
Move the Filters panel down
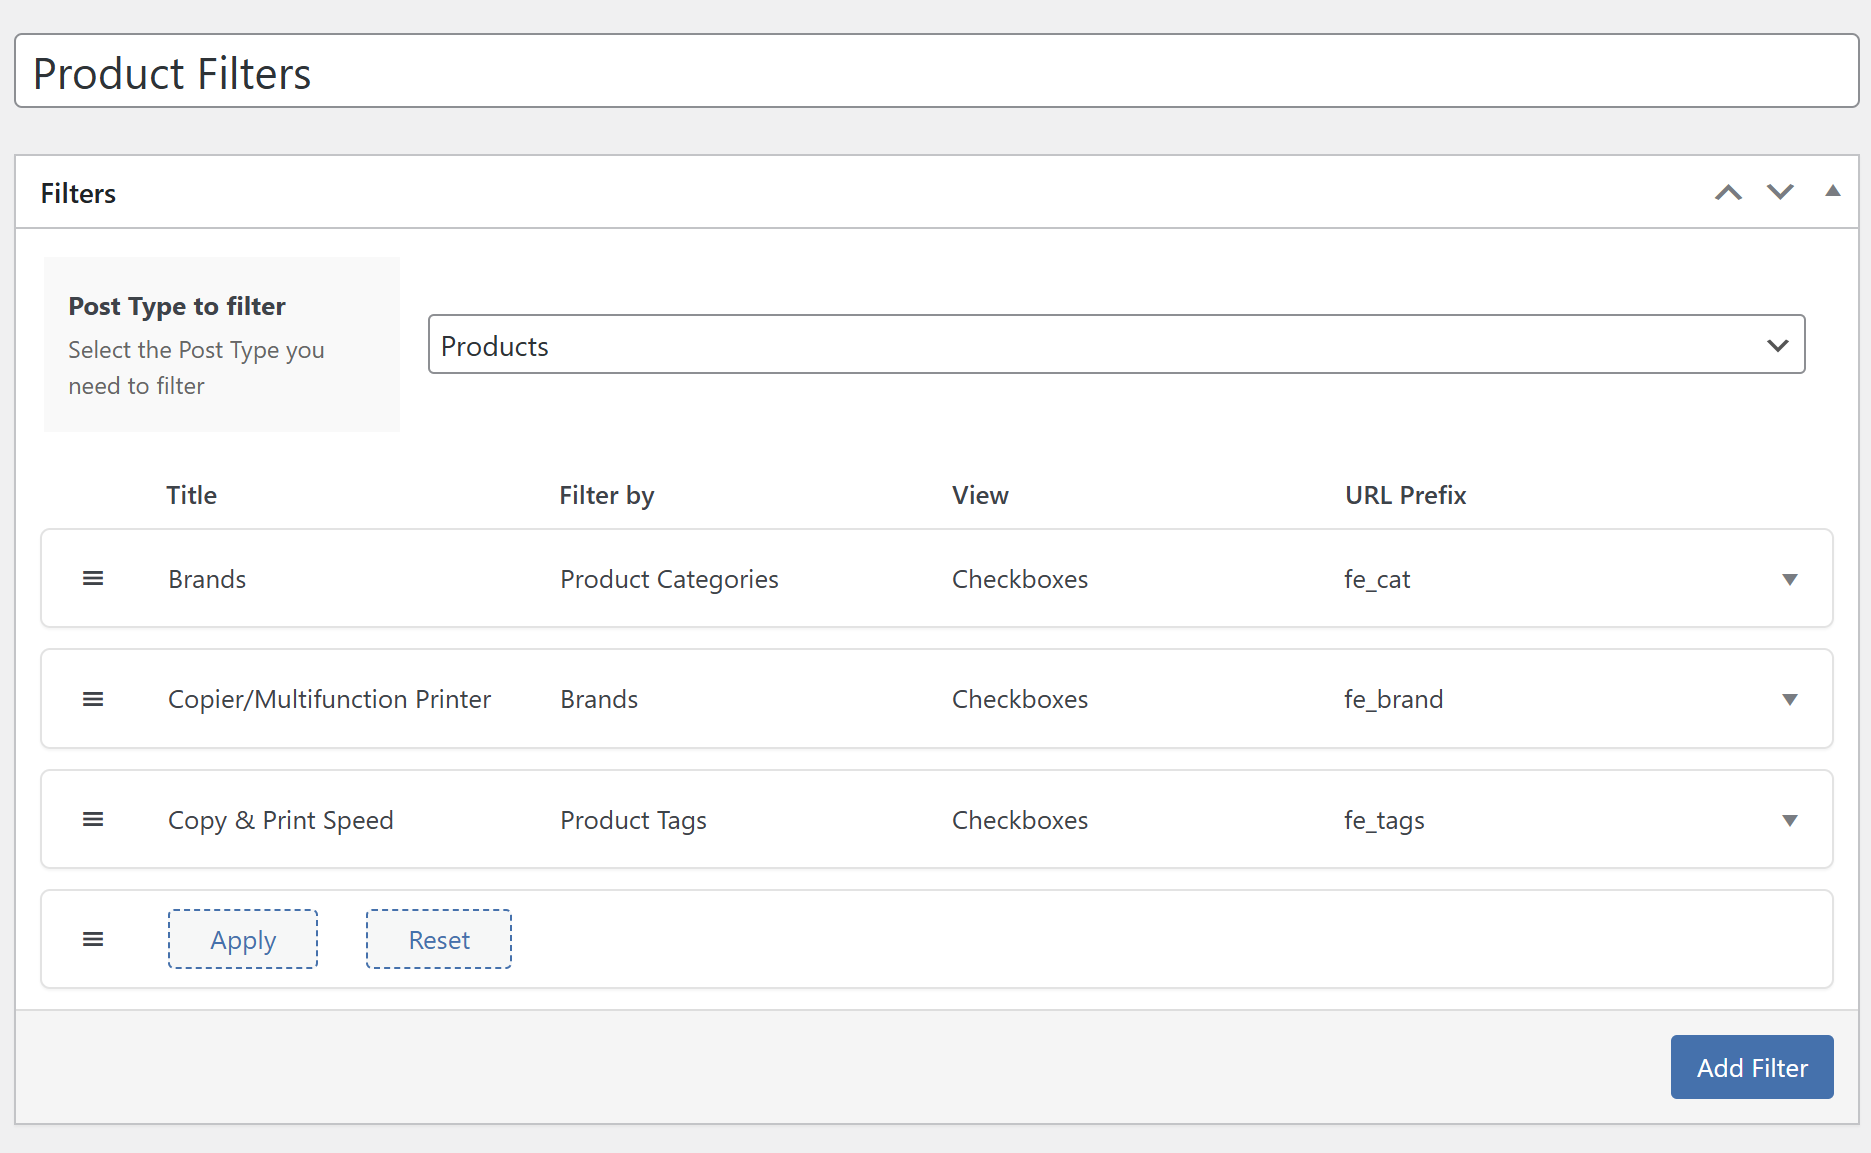1780,192
